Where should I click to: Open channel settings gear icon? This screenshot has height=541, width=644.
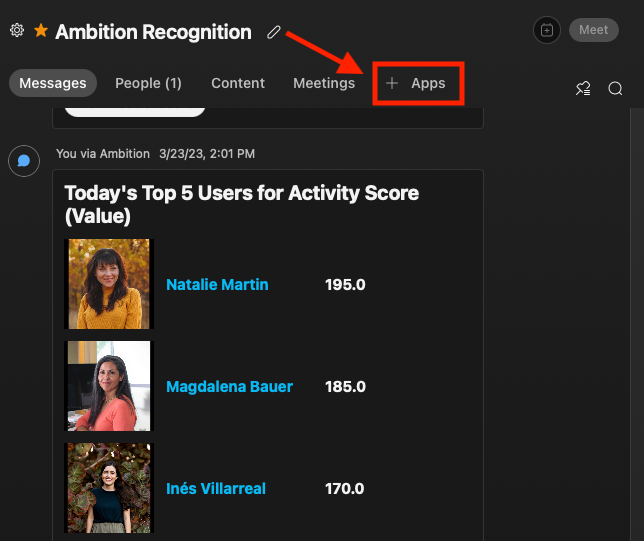pos(17,31)
